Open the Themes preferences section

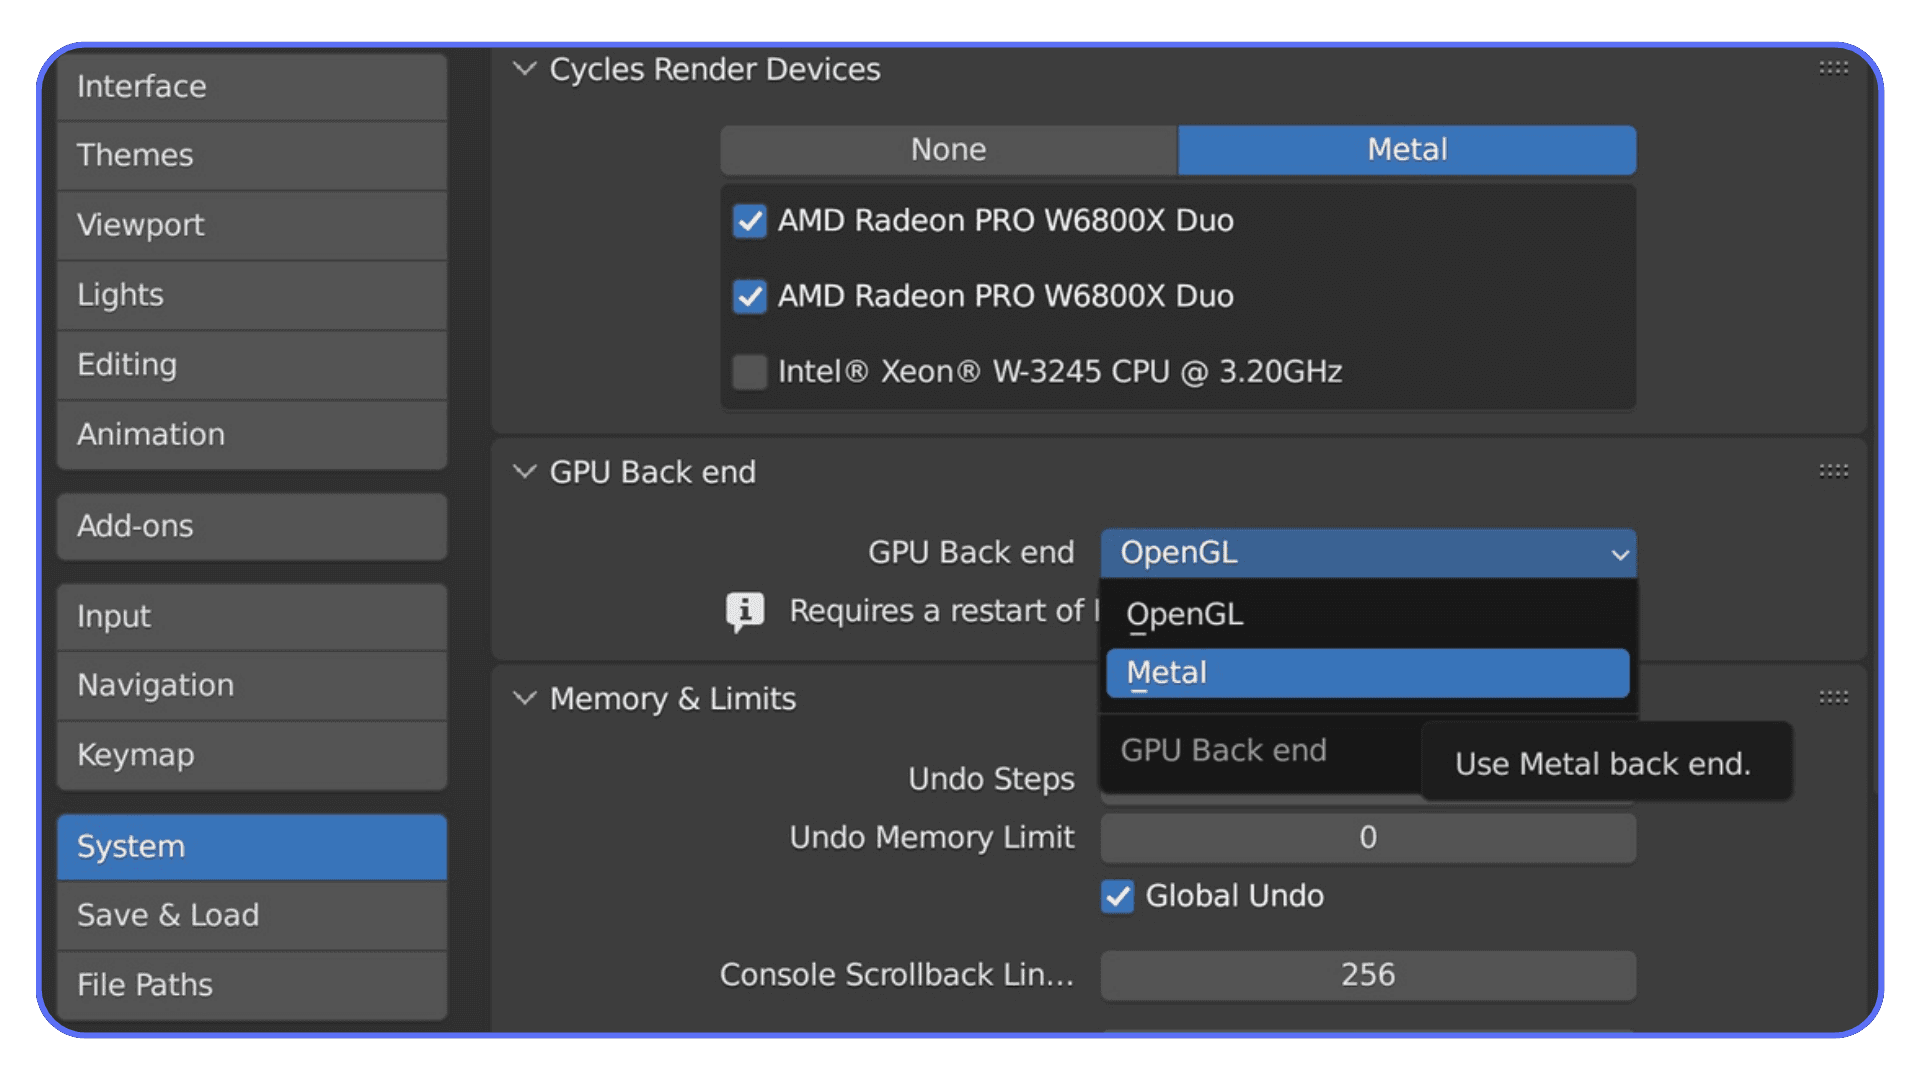tap(250, 156)
